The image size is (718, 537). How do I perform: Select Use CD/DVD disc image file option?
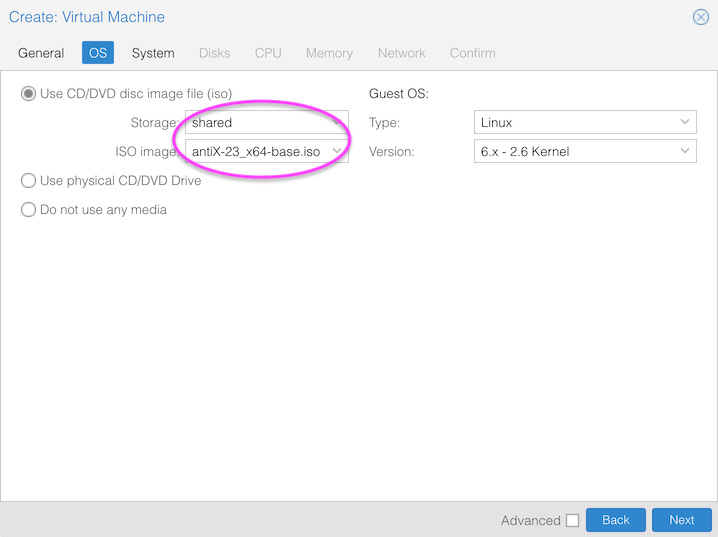click(x=29, y=94)
